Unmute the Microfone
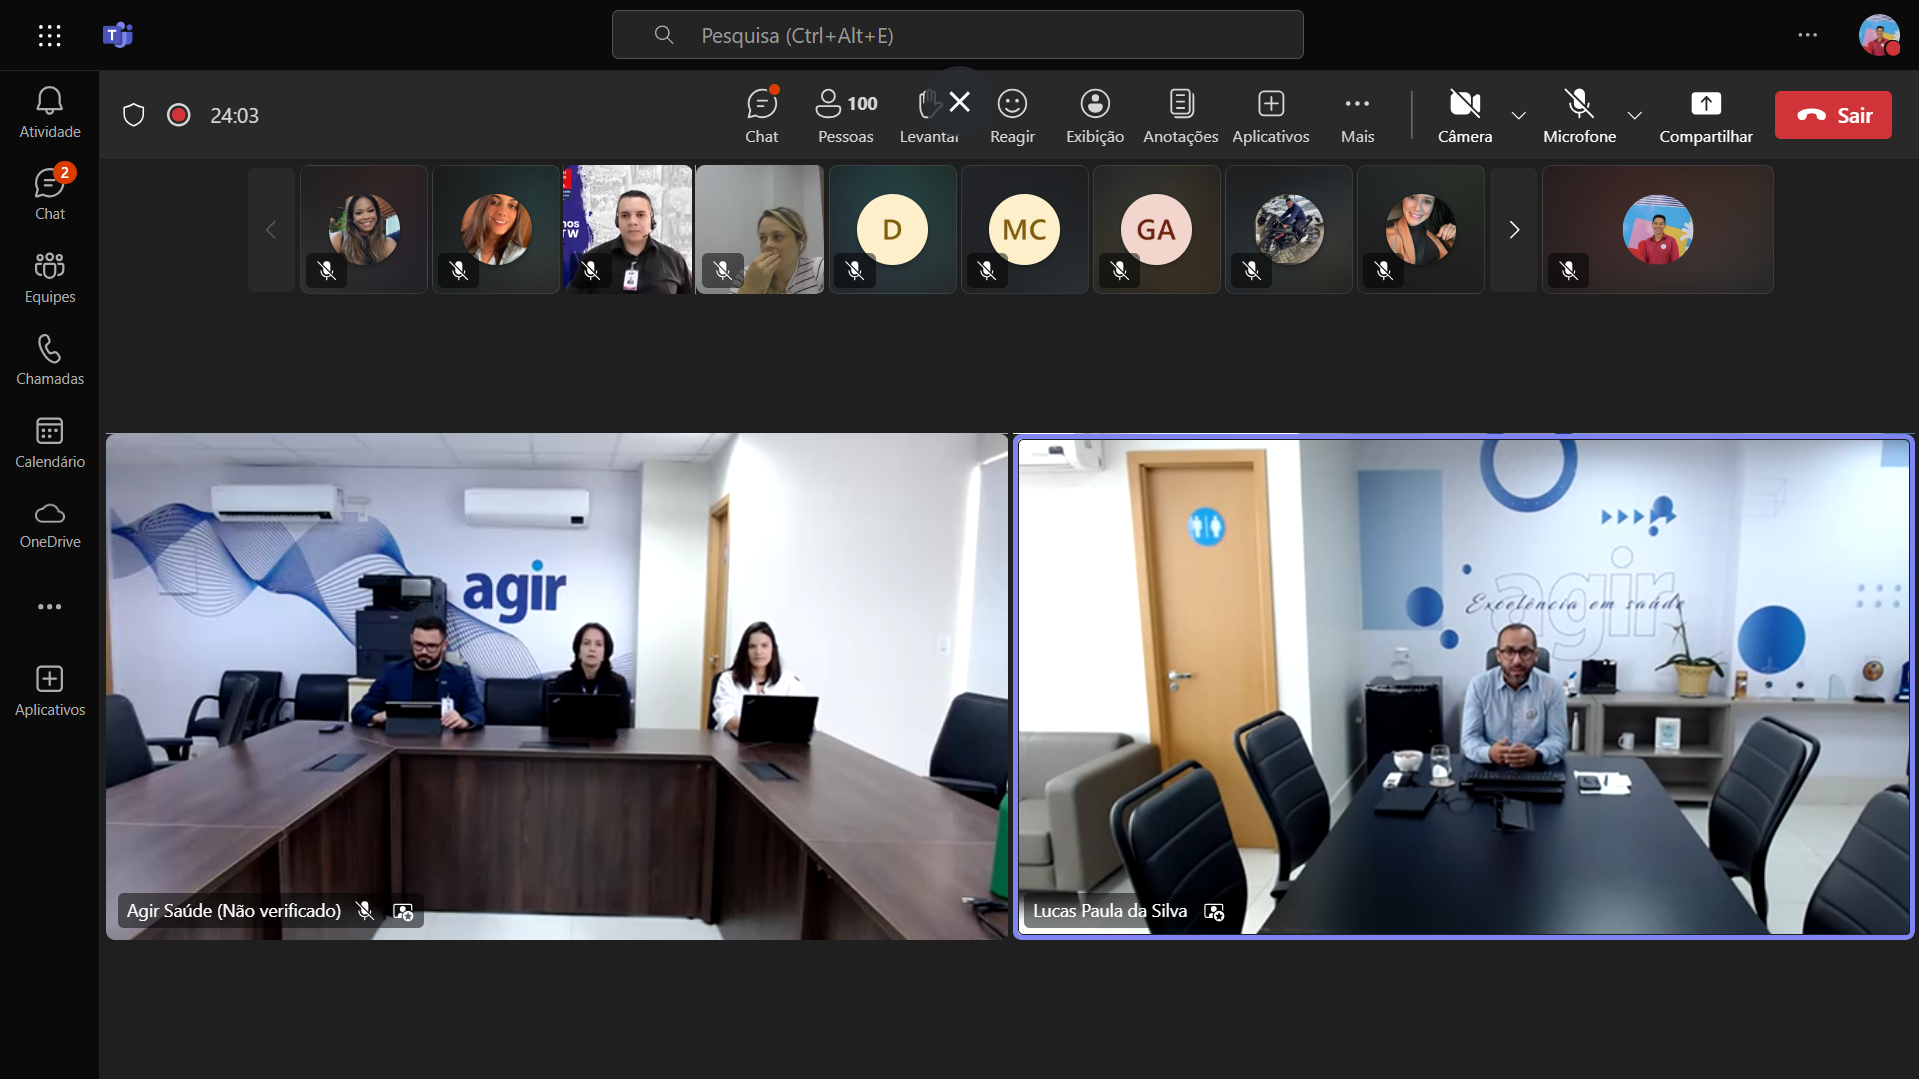Screen dimensions: 1919x1079 click(1579, 115)
